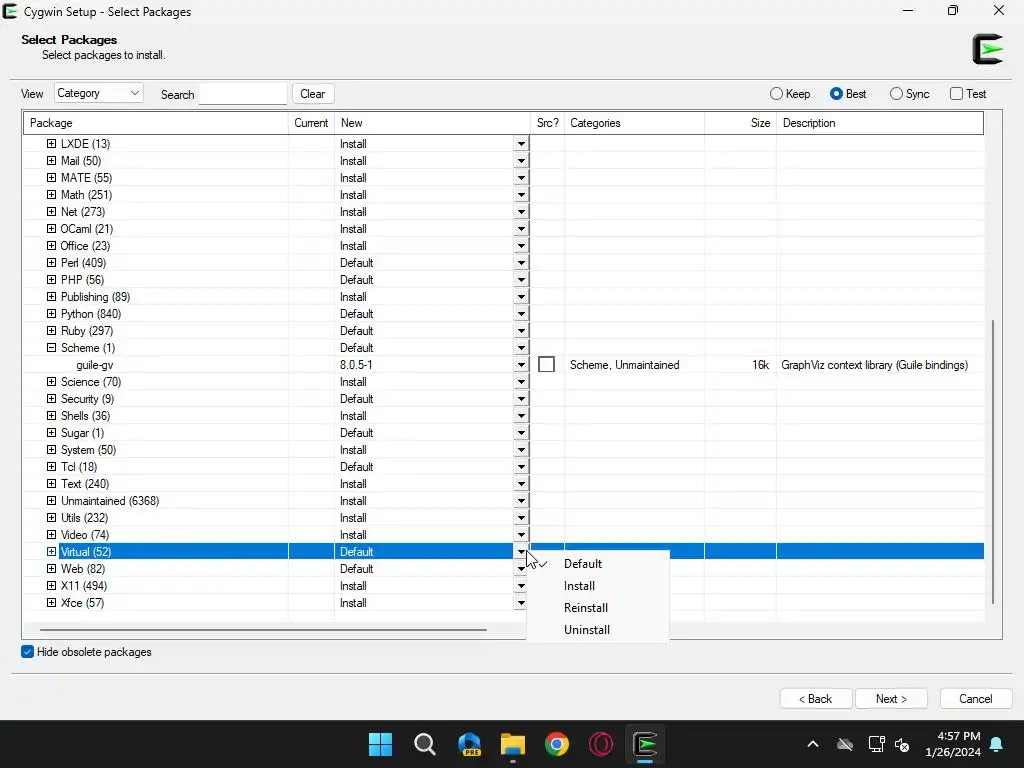Open Microsoft Edge Preview in taskbar
1024x768 pixels.
click(x=469, y=744)
